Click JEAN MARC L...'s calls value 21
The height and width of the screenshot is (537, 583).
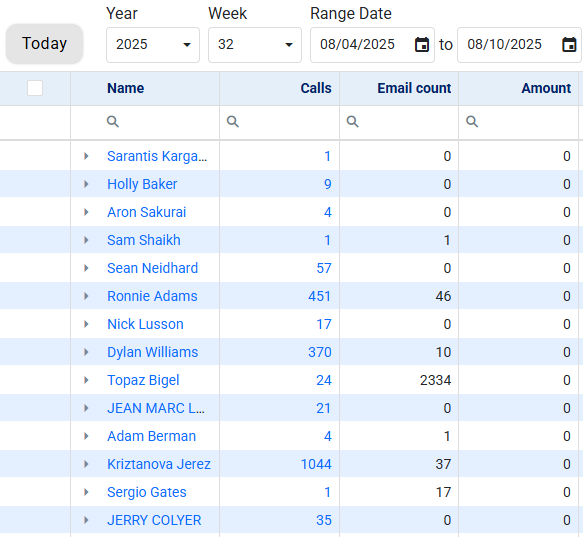tap(323, 408)
